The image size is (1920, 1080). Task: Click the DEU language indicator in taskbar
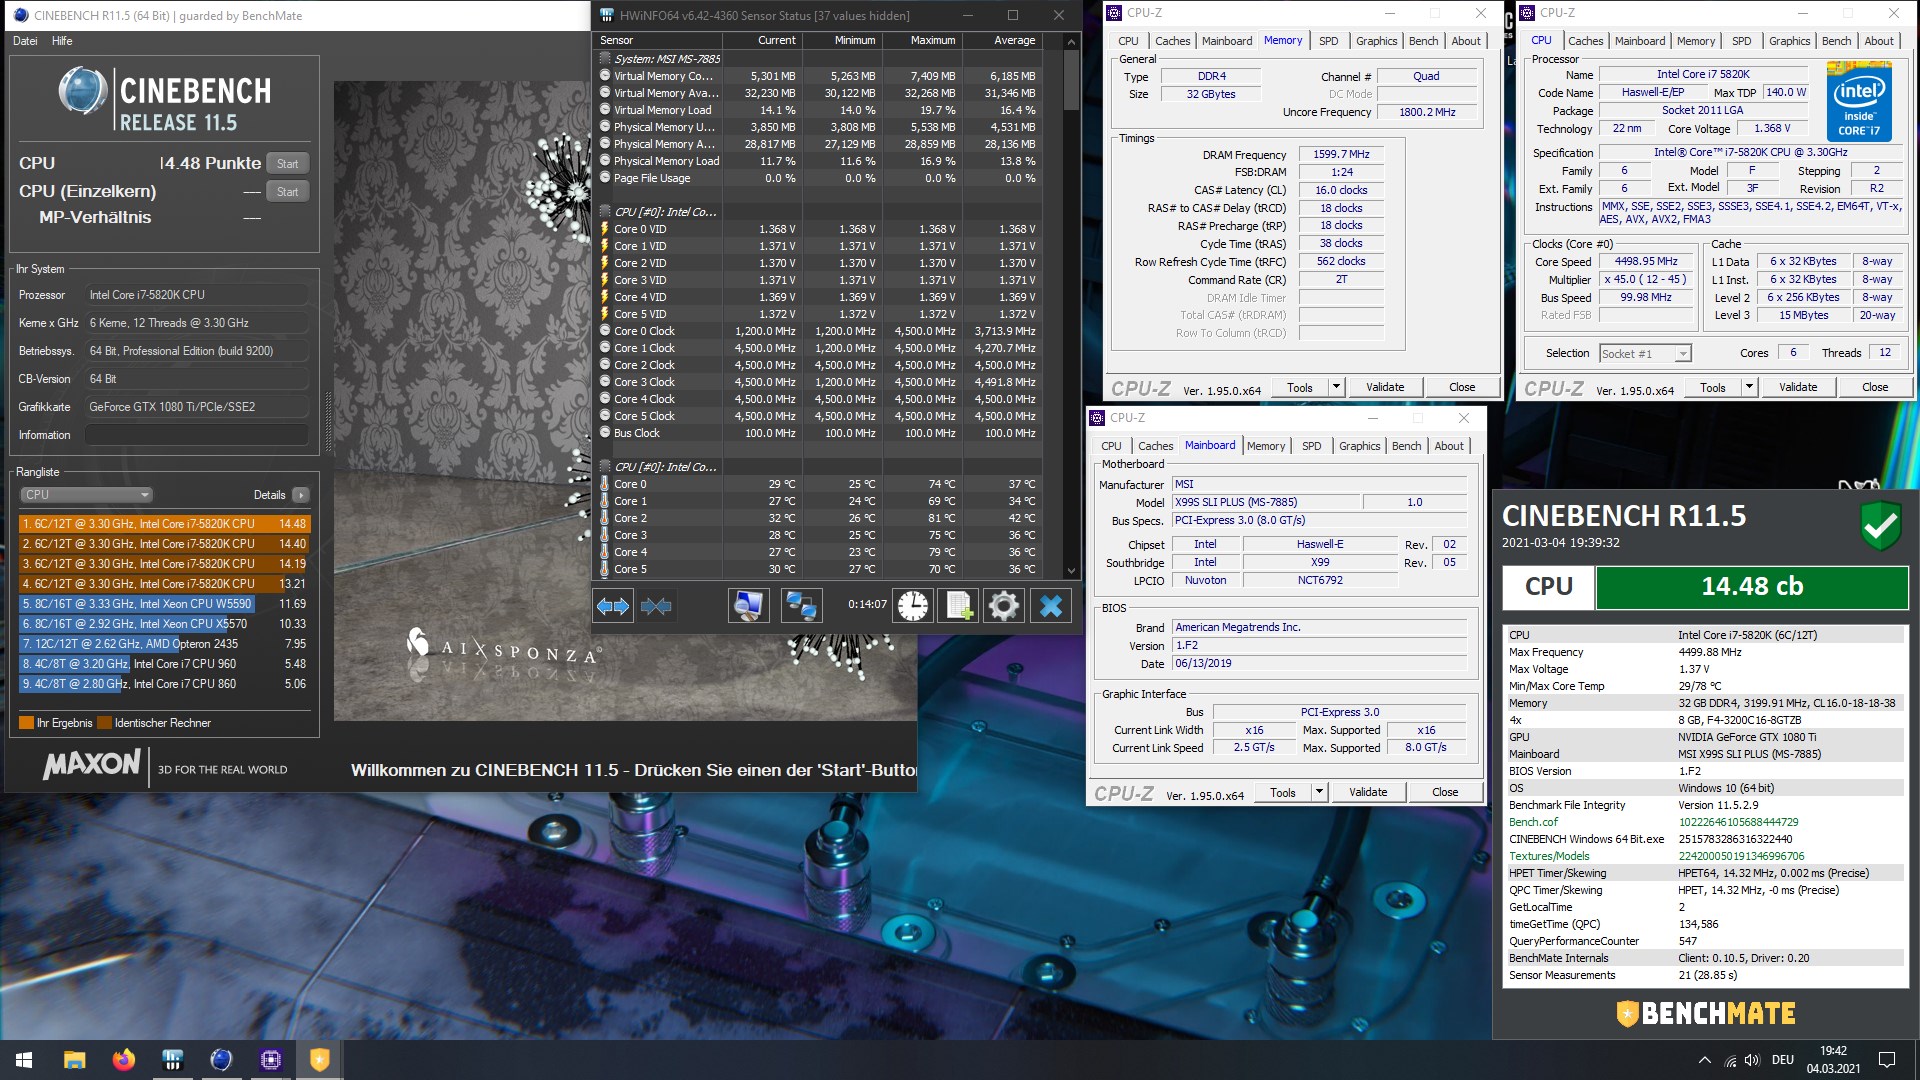tap(1782, 1060)
